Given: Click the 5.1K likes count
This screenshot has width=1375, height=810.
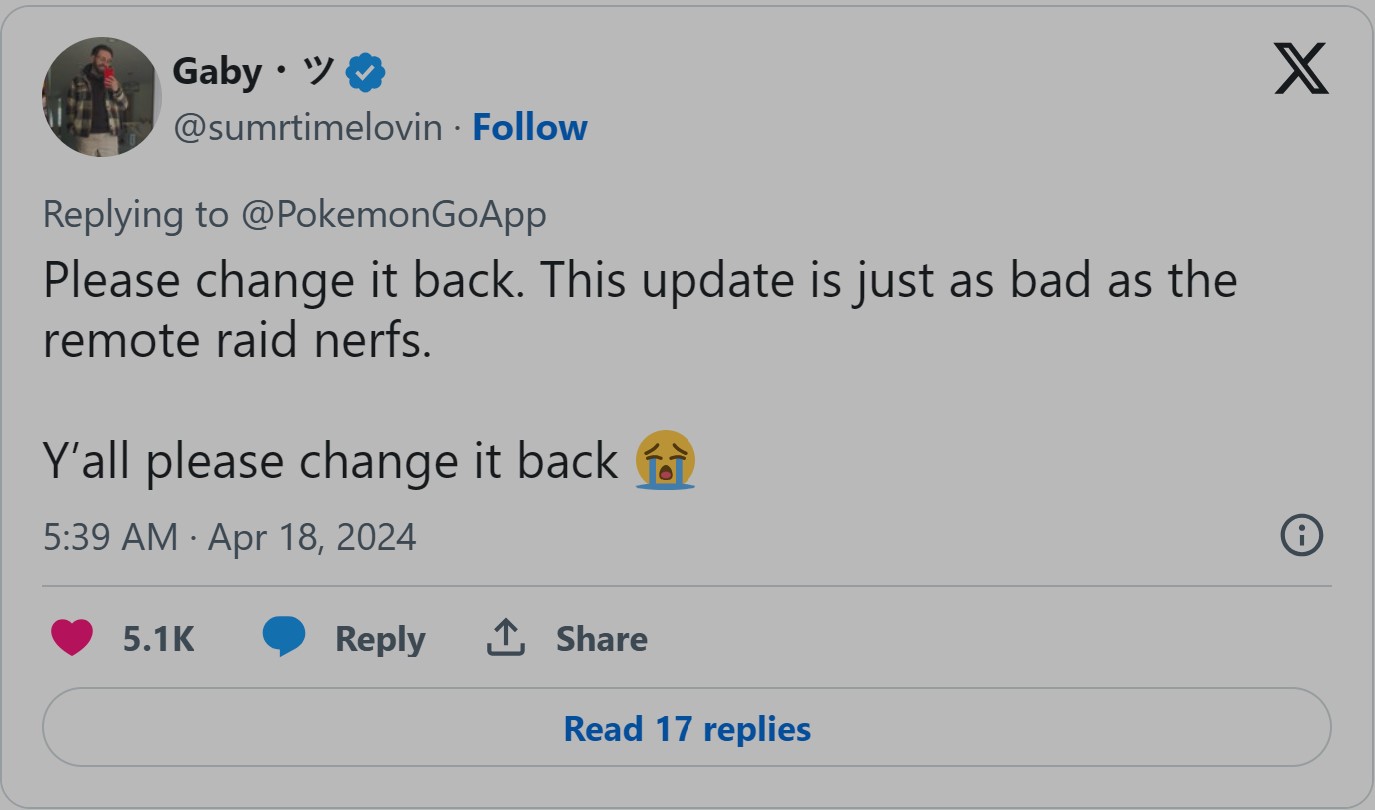Looking at the screenshot, I should tap(158, 638).
